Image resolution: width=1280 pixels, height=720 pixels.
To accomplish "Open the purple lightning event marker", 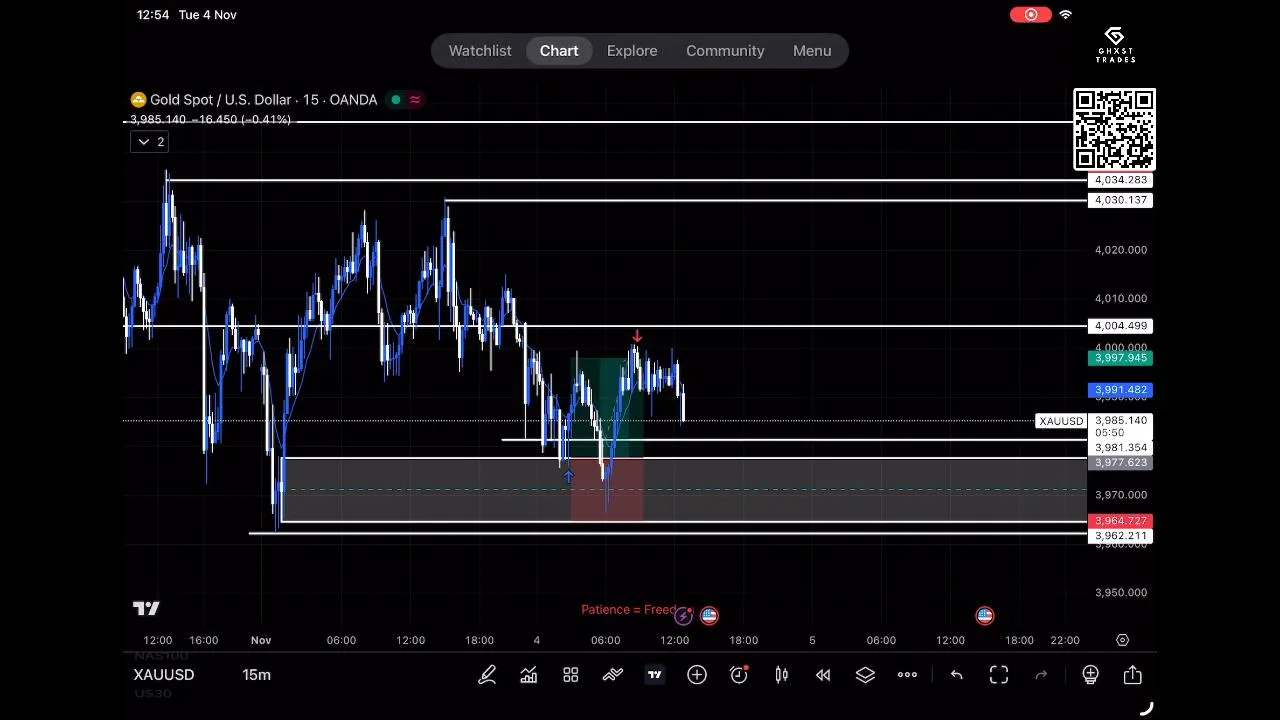I will point(684,616).
